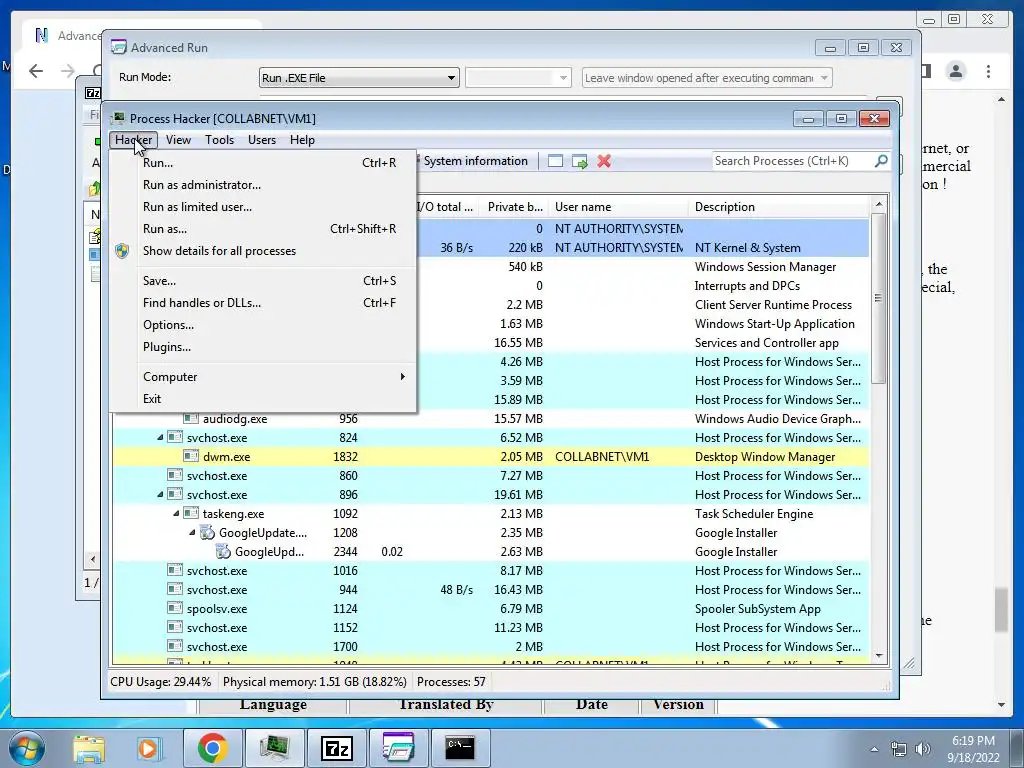Image resolution: width=1024 pixels, height=768 pixels.
Task: Select Run as limited user... entry
Action: pyautogui.click(x=263, y=207)
